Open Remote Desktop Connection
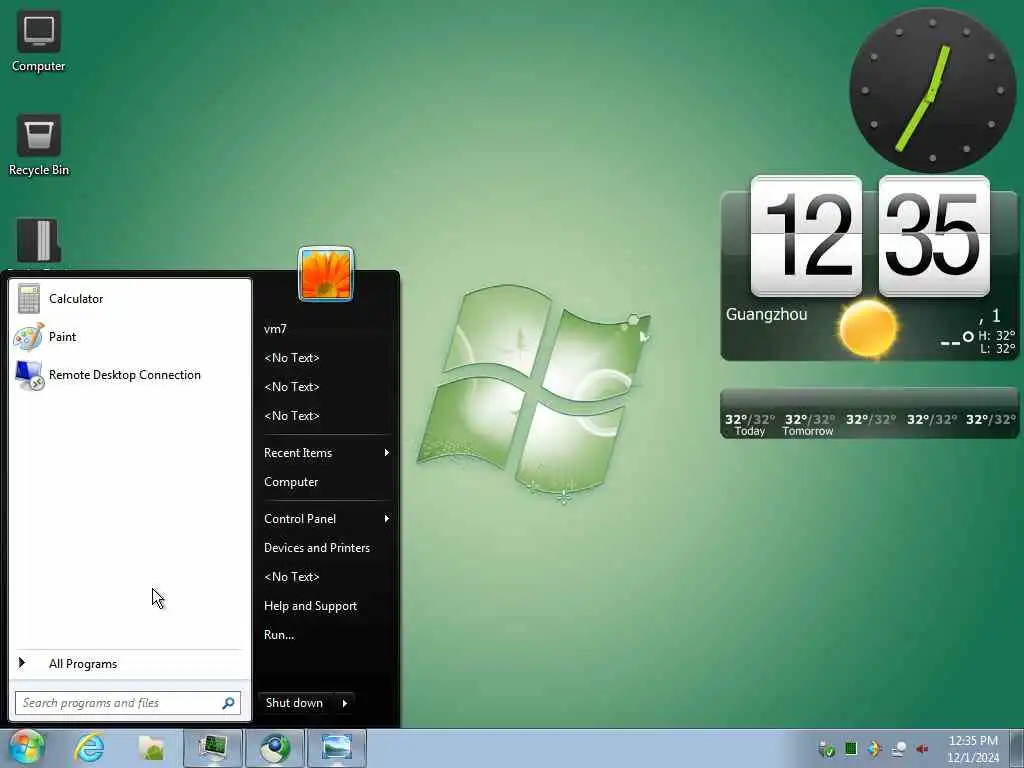The height and width of the screenshot is (768, 1024). point(130,375)
